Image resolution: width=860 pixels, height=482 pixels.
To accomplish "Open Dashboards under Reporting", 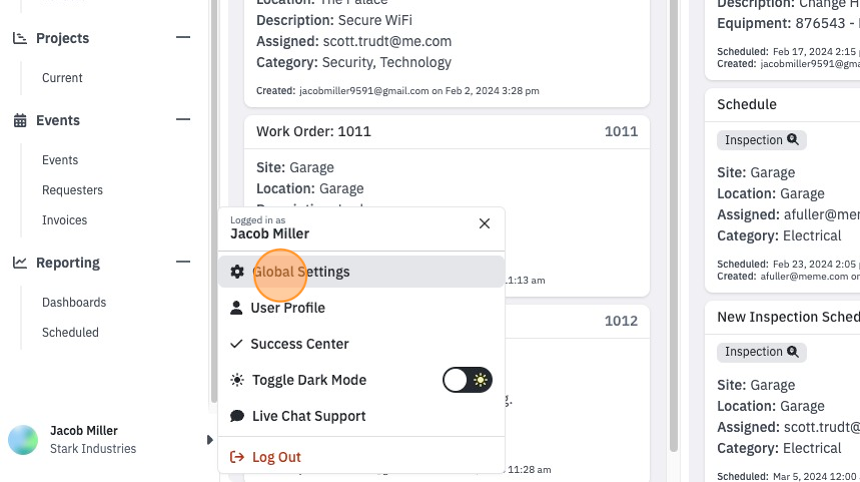I will click(74, 302).
